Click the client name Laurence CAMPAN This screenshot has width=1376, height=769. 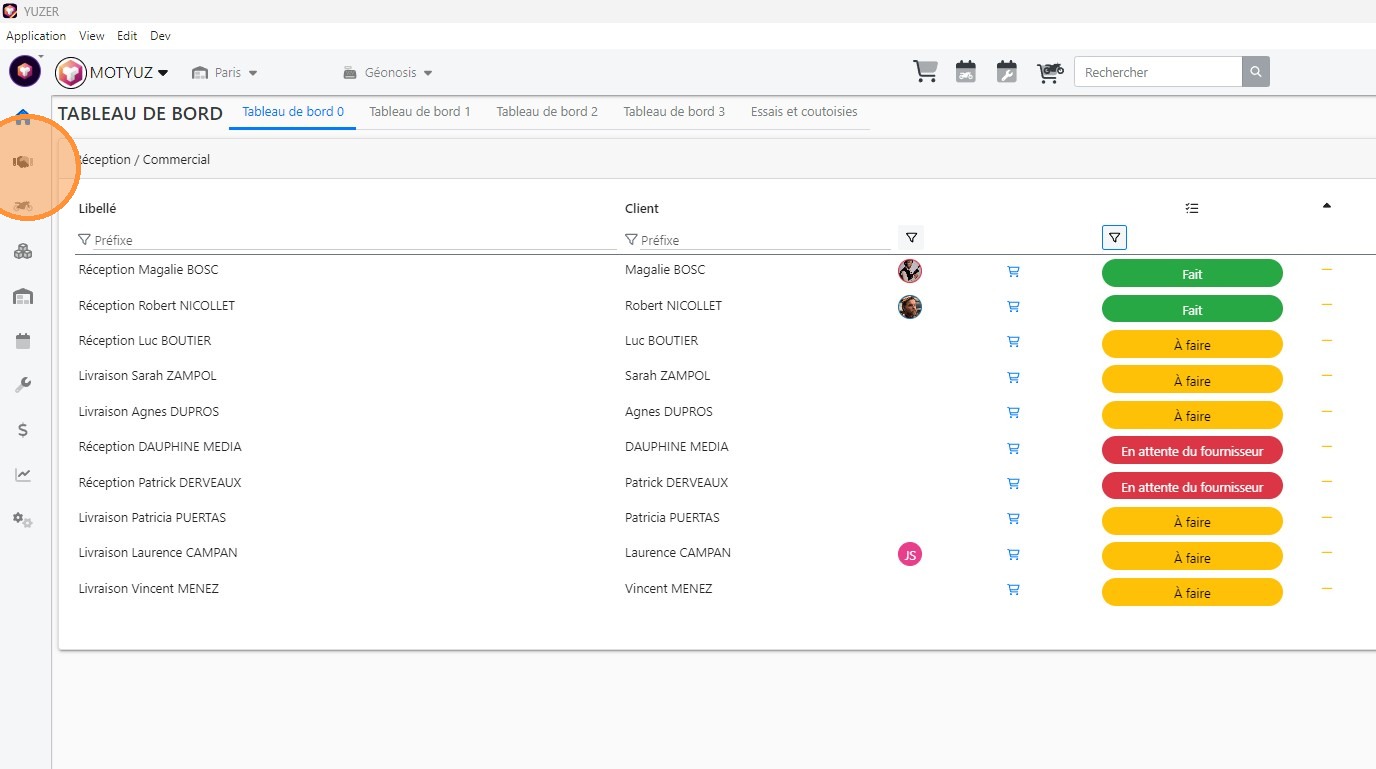(x=678, y=552)
